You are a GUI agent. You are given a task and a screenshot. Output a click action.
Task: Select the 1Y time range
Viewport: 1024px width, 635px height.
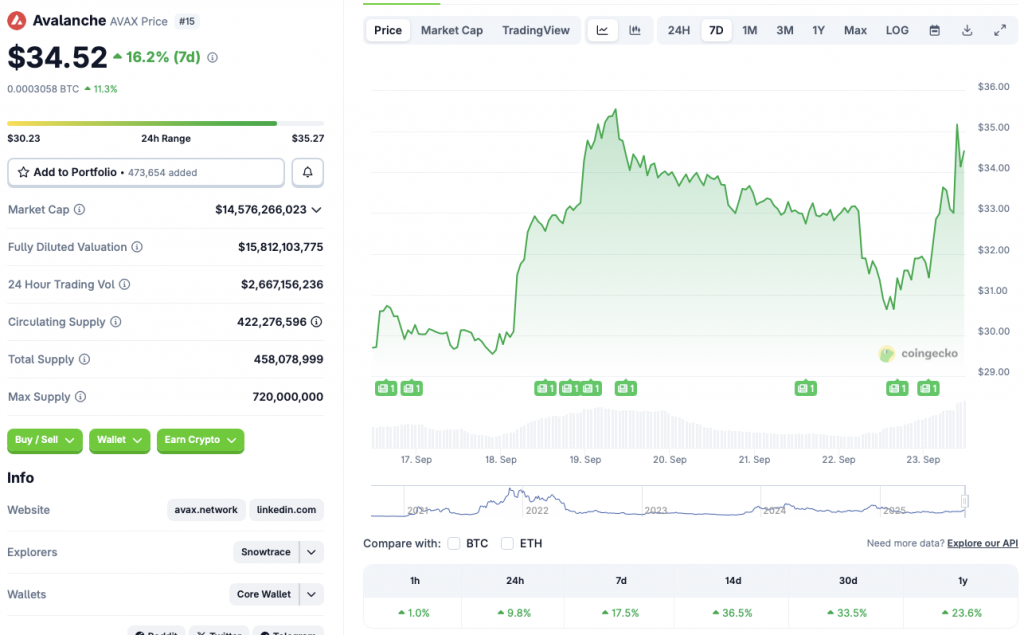818,30
